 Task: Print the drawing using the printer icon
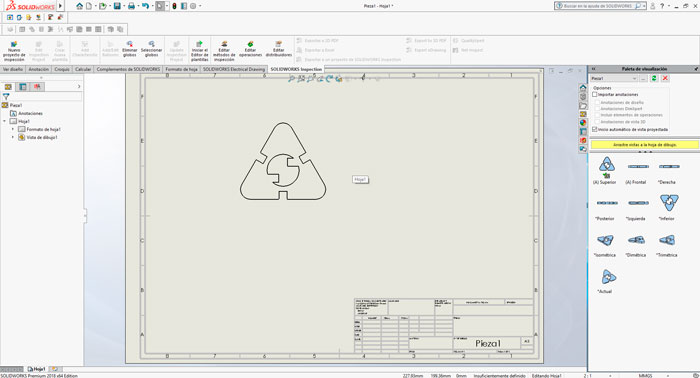point(131,6)
